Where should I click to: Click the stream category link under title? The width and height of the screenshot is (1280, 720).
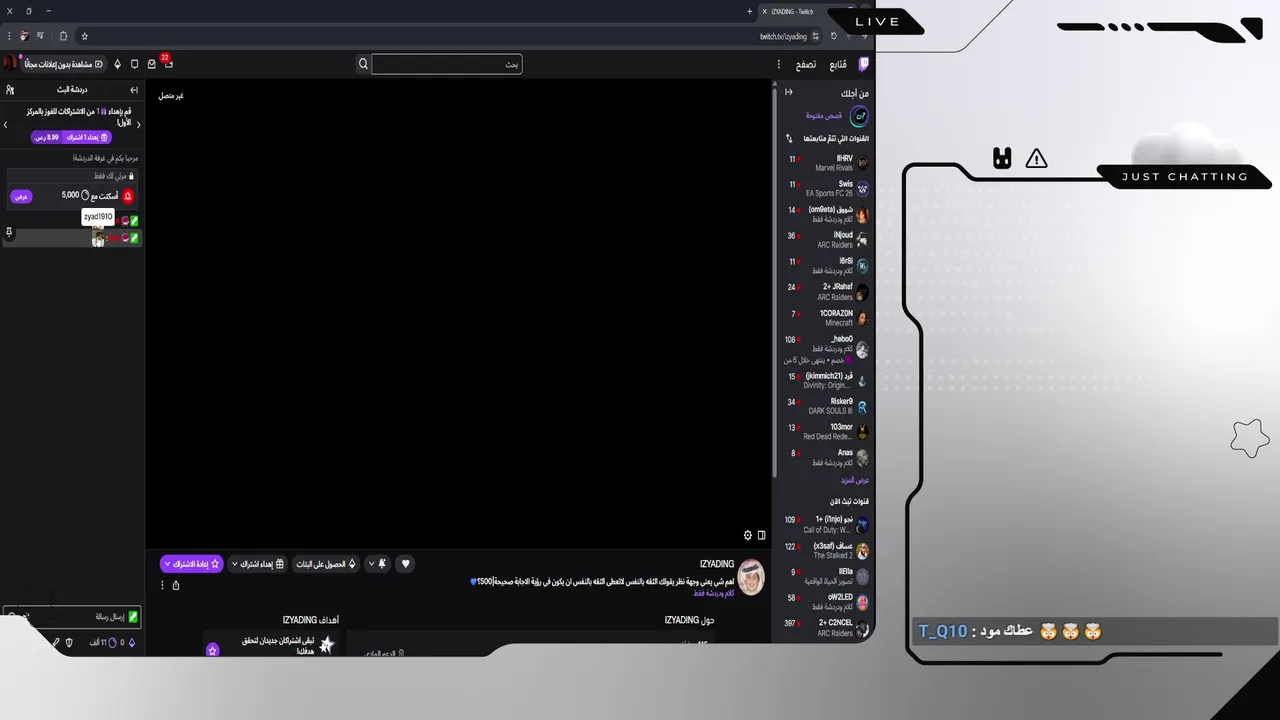click(x=714, y=593)
